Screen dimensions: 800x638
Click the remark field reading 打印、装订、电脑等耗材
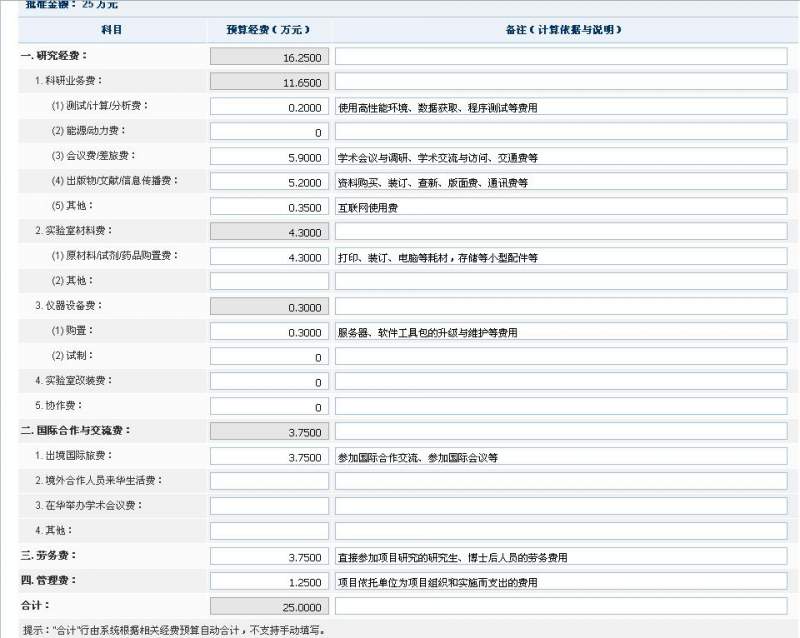click(x=561, y=257)
